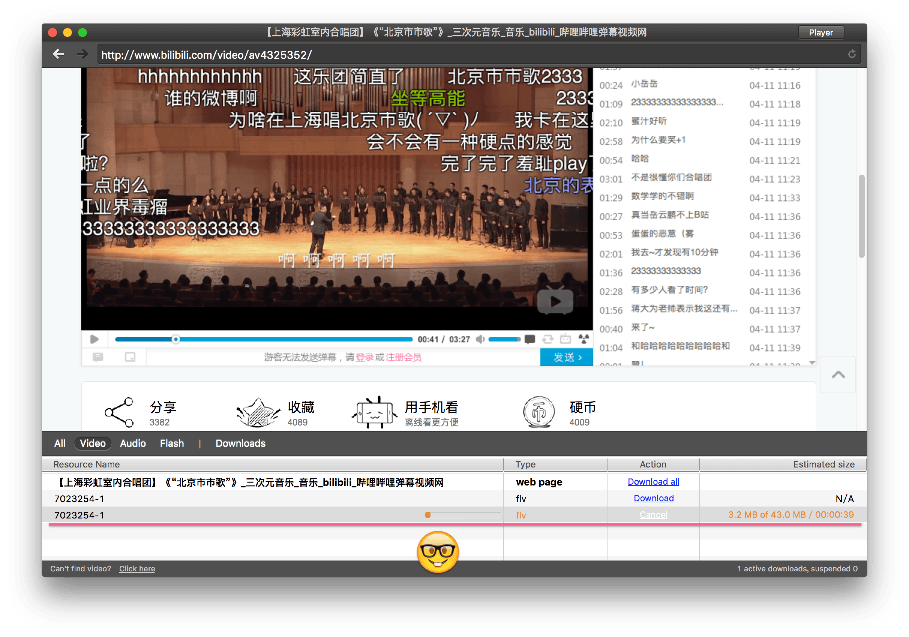
Task: Switch to the Flash tab
Action: point(172,443)
